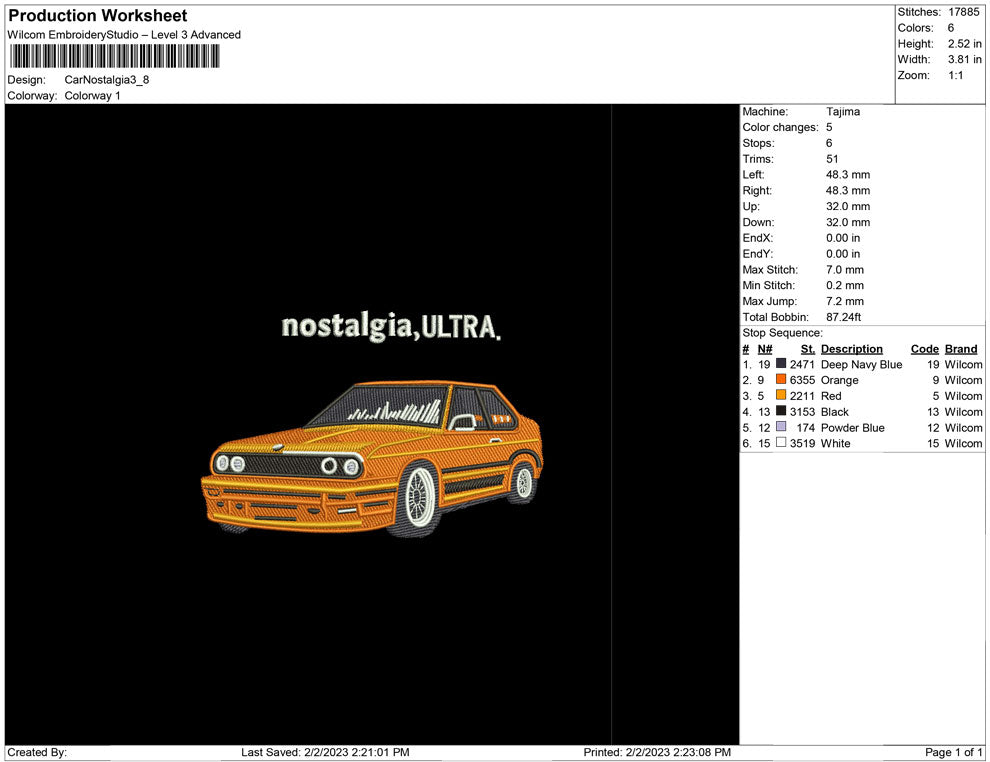Click the Red thread swatch in stop 3
Viewport: 990px width, 762px height.
click(781, 396)
